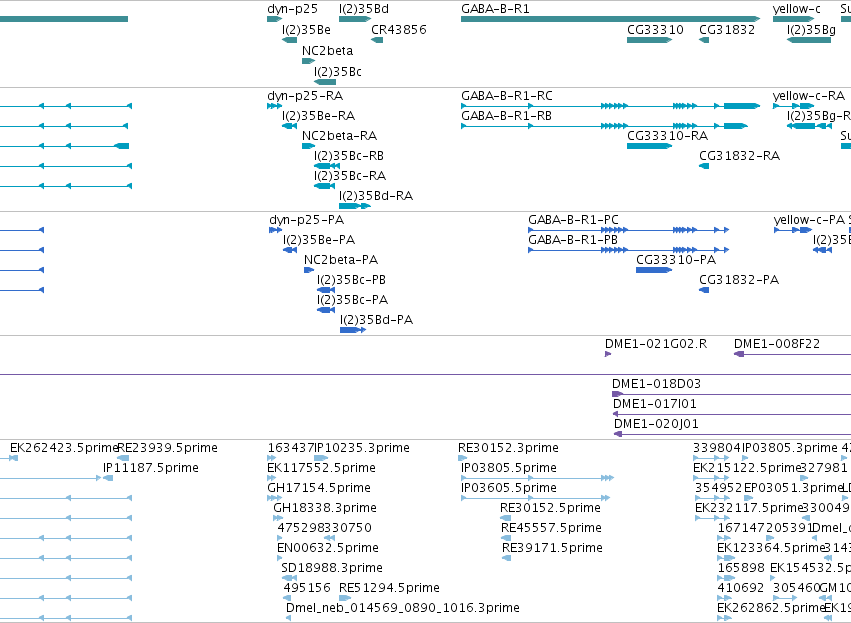Click NC2beta-PA protein label
851x623 pixels.
(341, 259)
